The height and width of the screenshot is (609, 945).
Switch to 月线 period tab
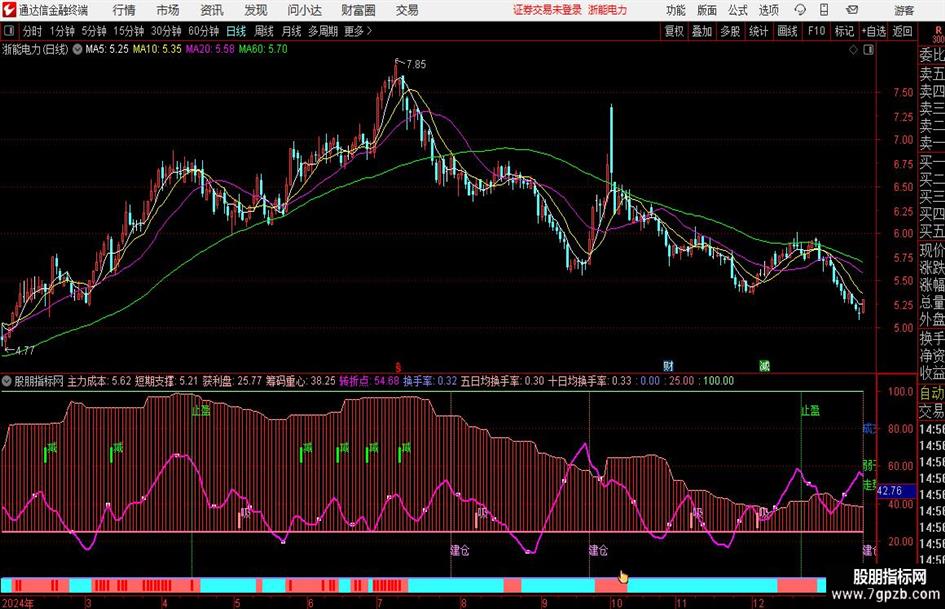click(x=292, y=31)
